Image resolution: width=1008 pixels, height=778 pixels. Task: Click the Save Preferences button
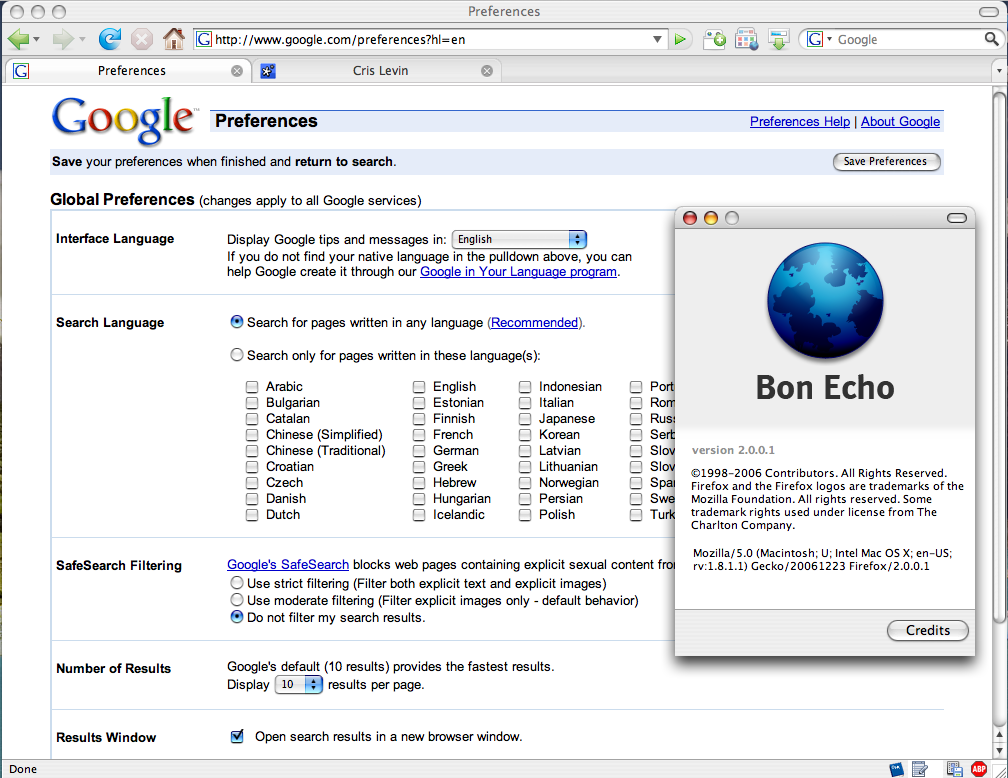click(x=886, y=161)
